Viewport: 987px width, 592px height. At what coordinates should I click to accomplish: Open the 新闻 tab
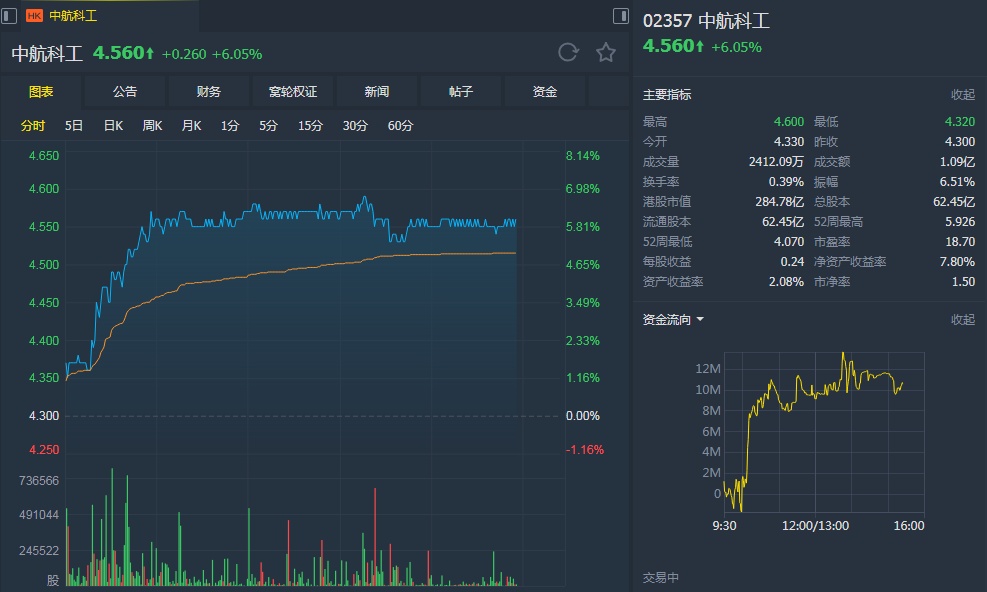[377, 92]
